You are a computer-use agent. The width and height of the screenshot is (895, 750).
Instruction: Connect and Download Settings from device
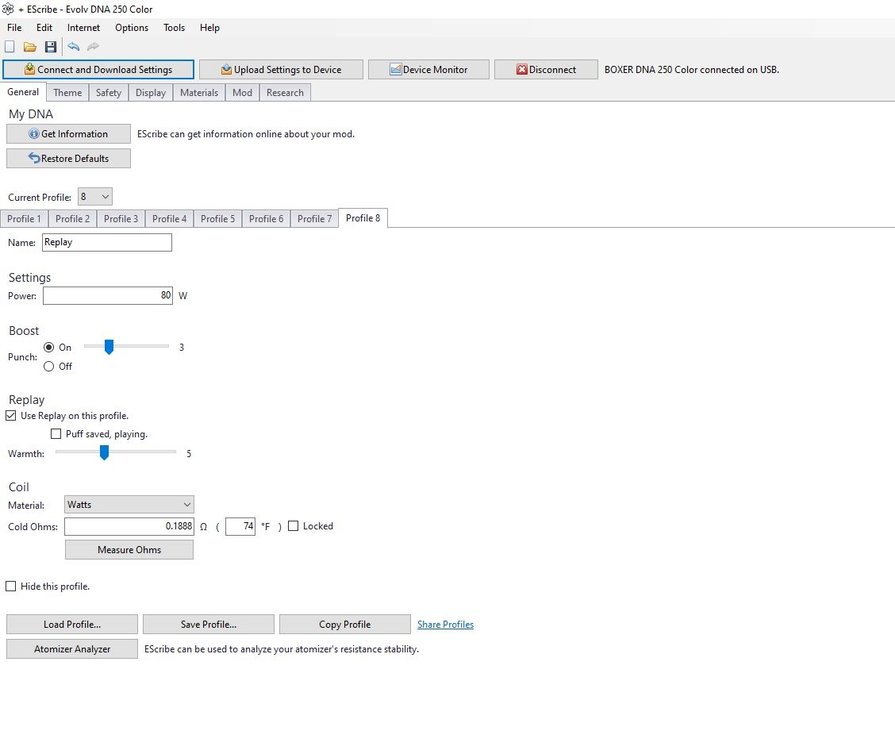[x=98, y=70]
